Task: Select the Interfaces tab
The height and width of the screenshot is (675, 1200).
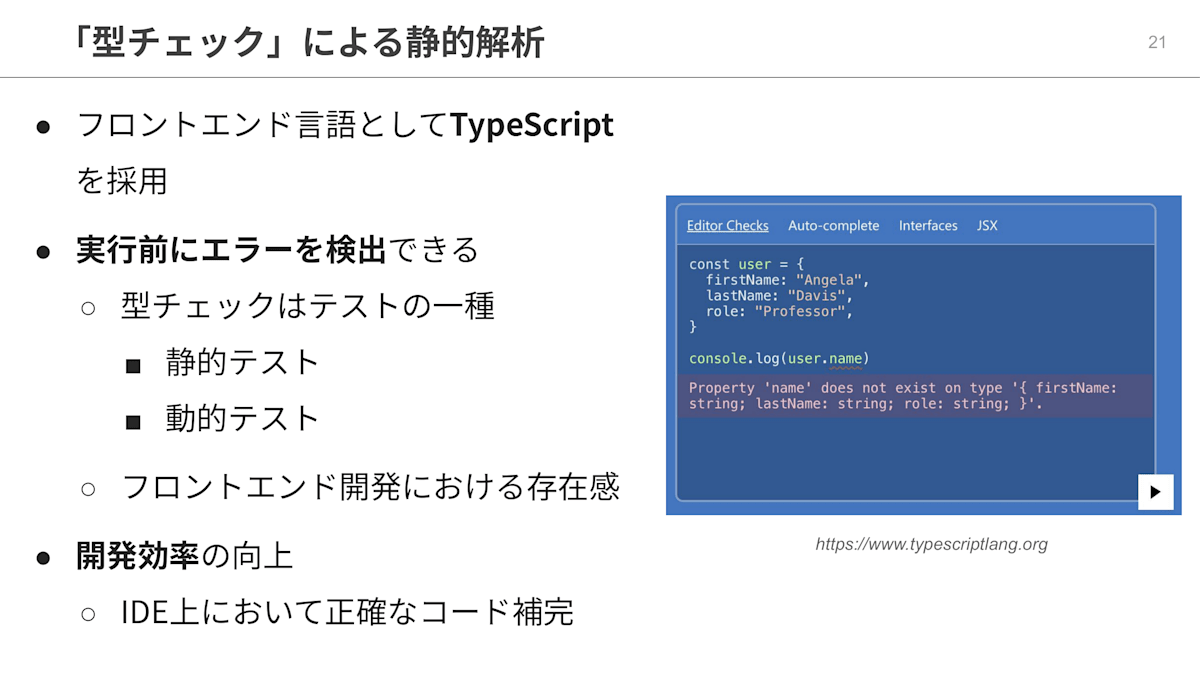Action: (928, 226)
